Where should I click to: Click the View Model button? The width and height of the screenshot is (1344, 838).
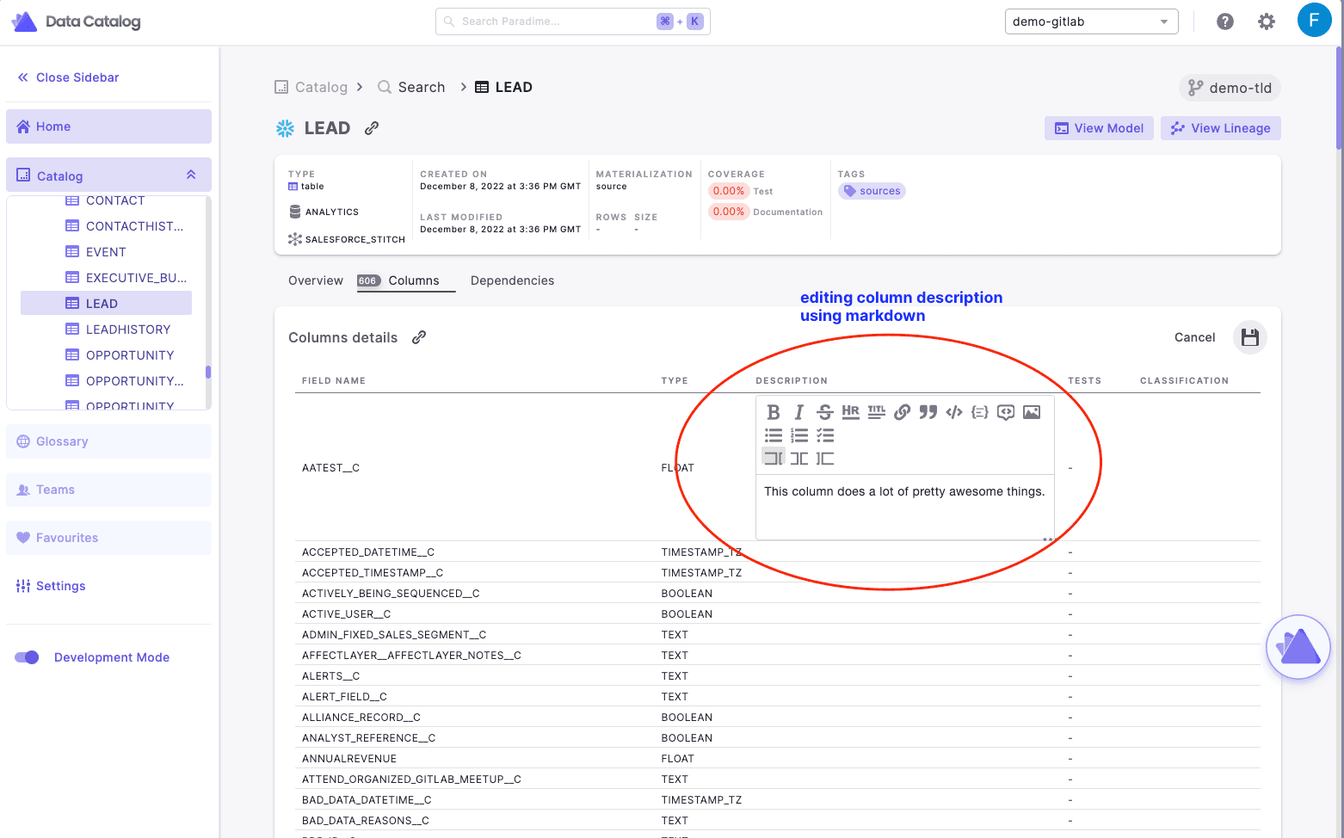click(x=1099, y=128)
